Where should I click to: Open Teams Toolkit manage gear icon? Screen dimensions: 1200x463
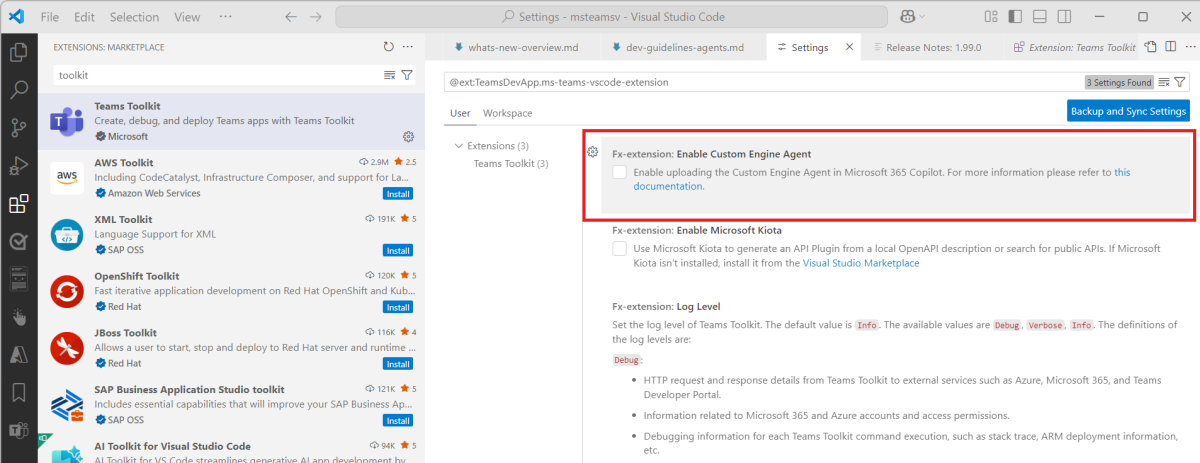(408, 136)
